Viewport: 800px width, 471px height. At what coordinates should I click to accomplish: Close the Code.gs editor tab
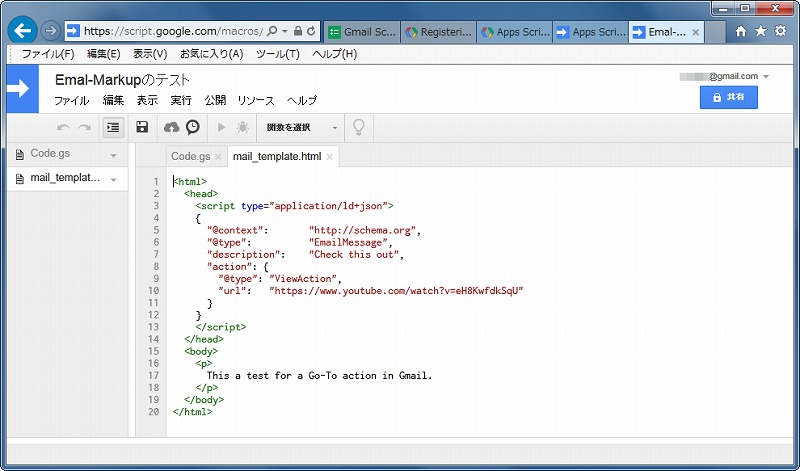click(218, 157)
